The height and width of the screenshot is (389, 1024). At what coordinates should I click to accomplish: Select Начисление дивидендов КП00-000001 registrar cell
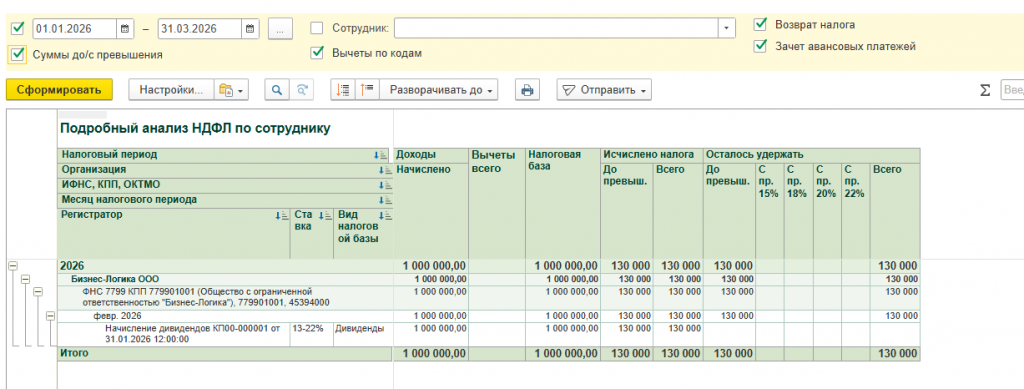[174, 334]
